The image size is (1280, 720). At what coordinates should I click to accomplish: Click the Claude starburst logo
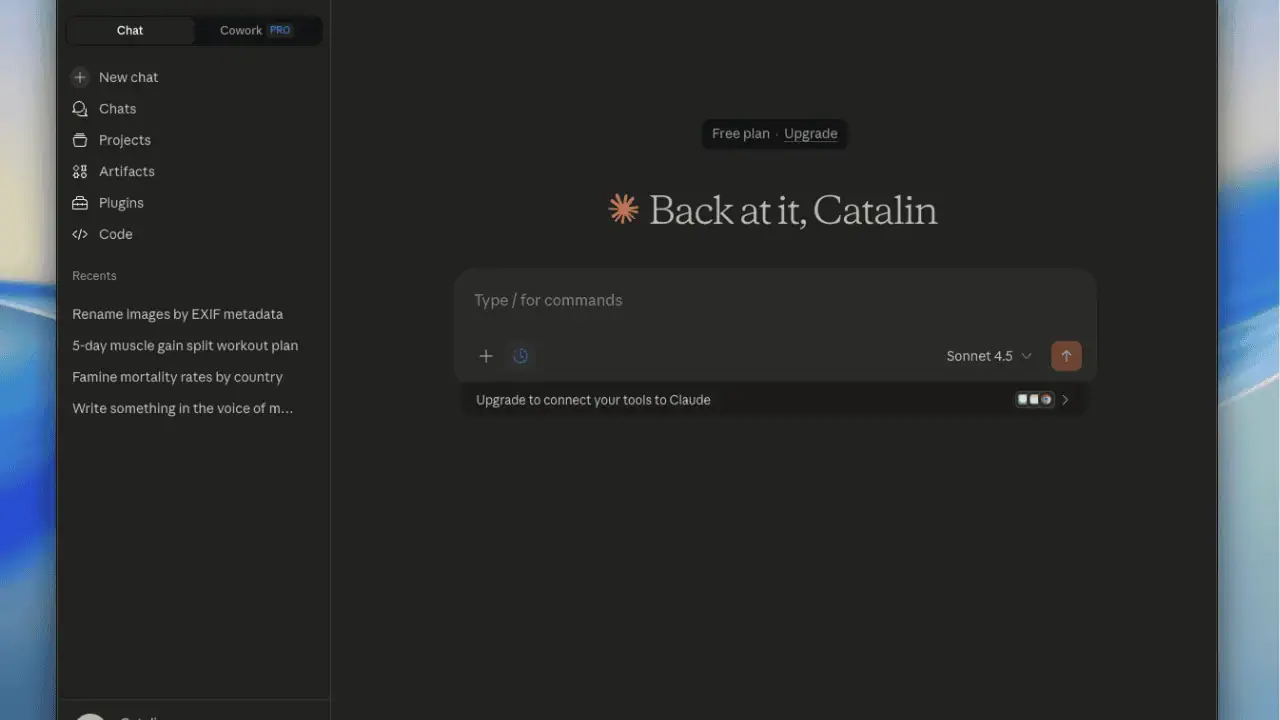pyautogui.click(x=624, y=209)
